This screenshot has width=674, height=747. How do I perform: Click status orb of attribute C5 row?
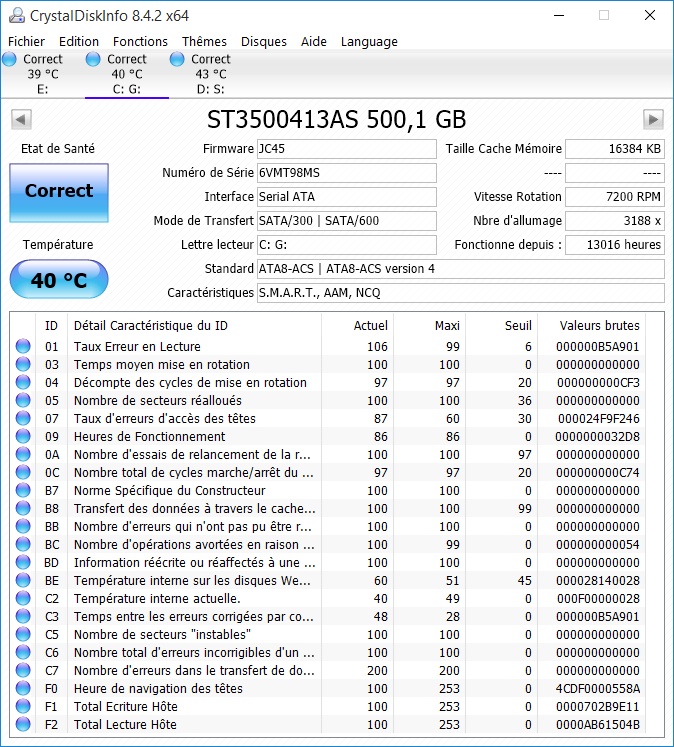(x=23, y=635)
